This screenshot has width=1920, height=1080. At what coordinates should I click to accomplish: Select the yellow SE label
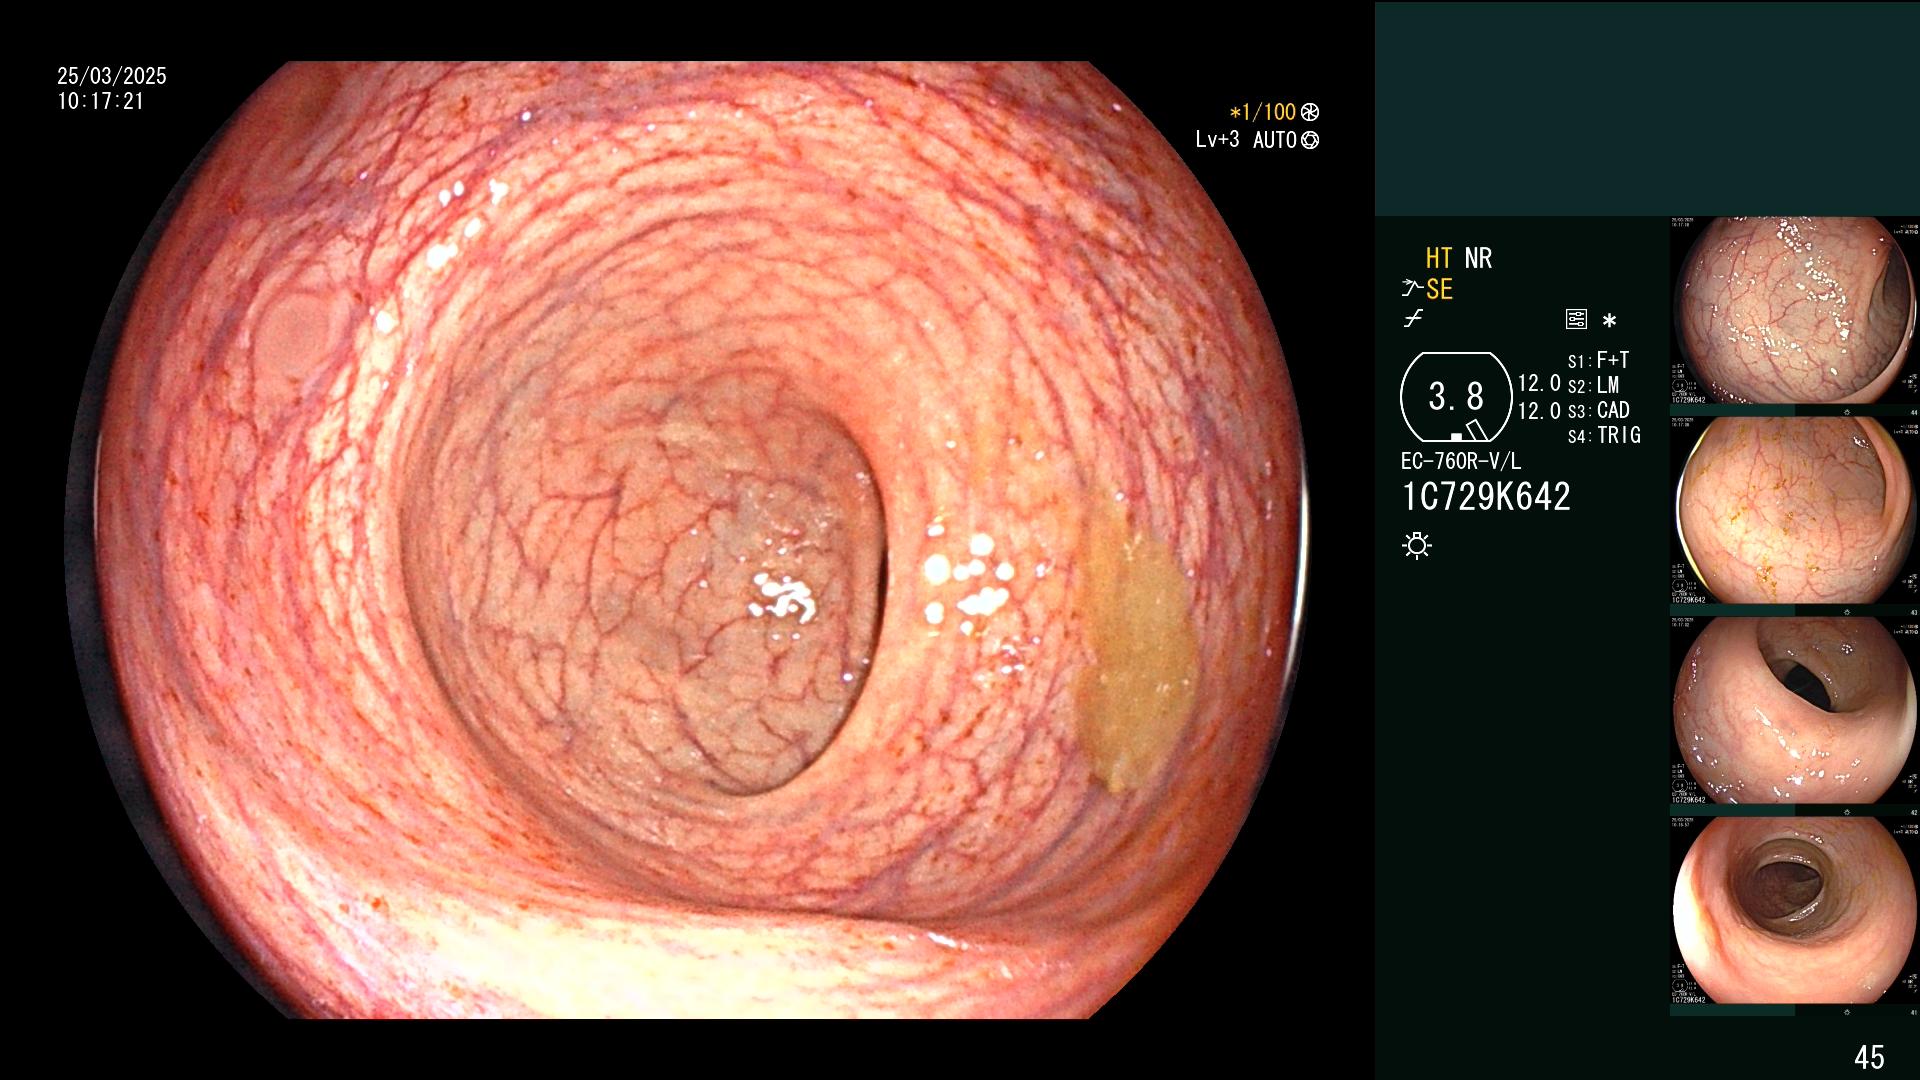point(1439,289)
